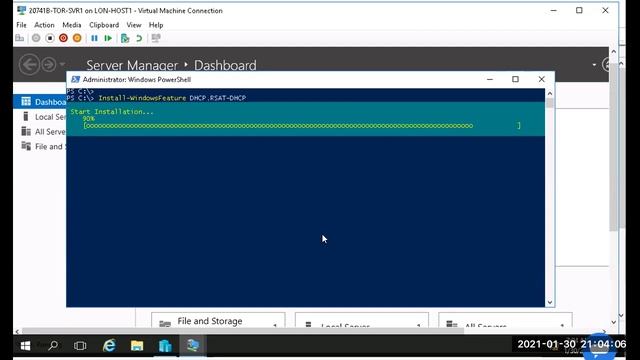
Task: Open the Media menu
Action: click(71, 25)
